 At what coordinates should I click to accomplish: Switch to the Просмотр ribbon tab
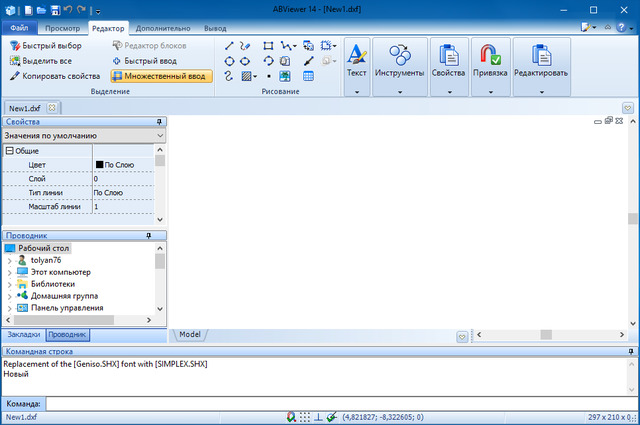(x=62, y=28)
